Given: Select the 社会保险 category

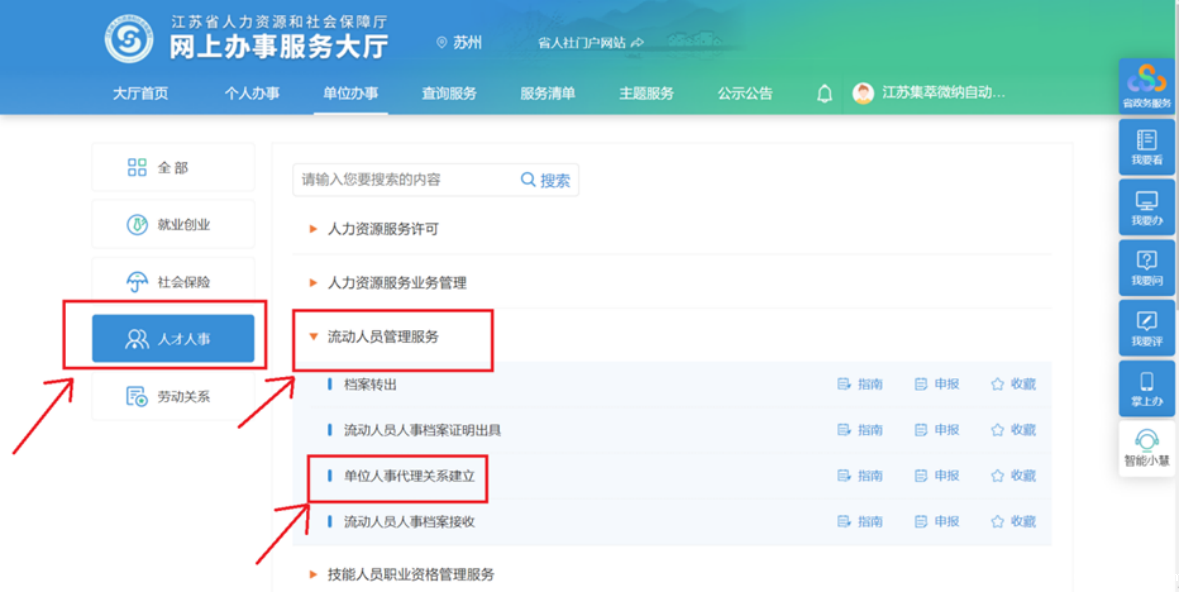Looking at the screenshot, I should point(173,282).
